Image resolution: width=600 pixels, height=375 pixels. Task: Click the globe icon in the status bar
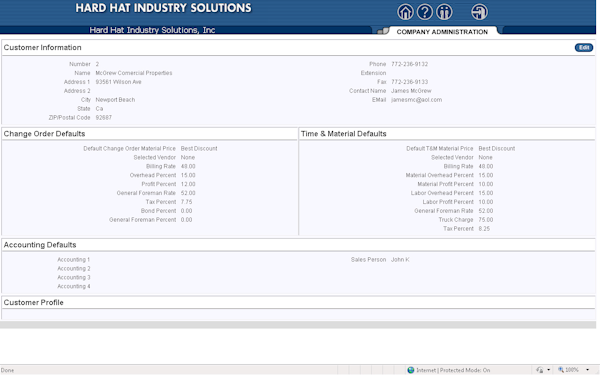coord(411,370)
